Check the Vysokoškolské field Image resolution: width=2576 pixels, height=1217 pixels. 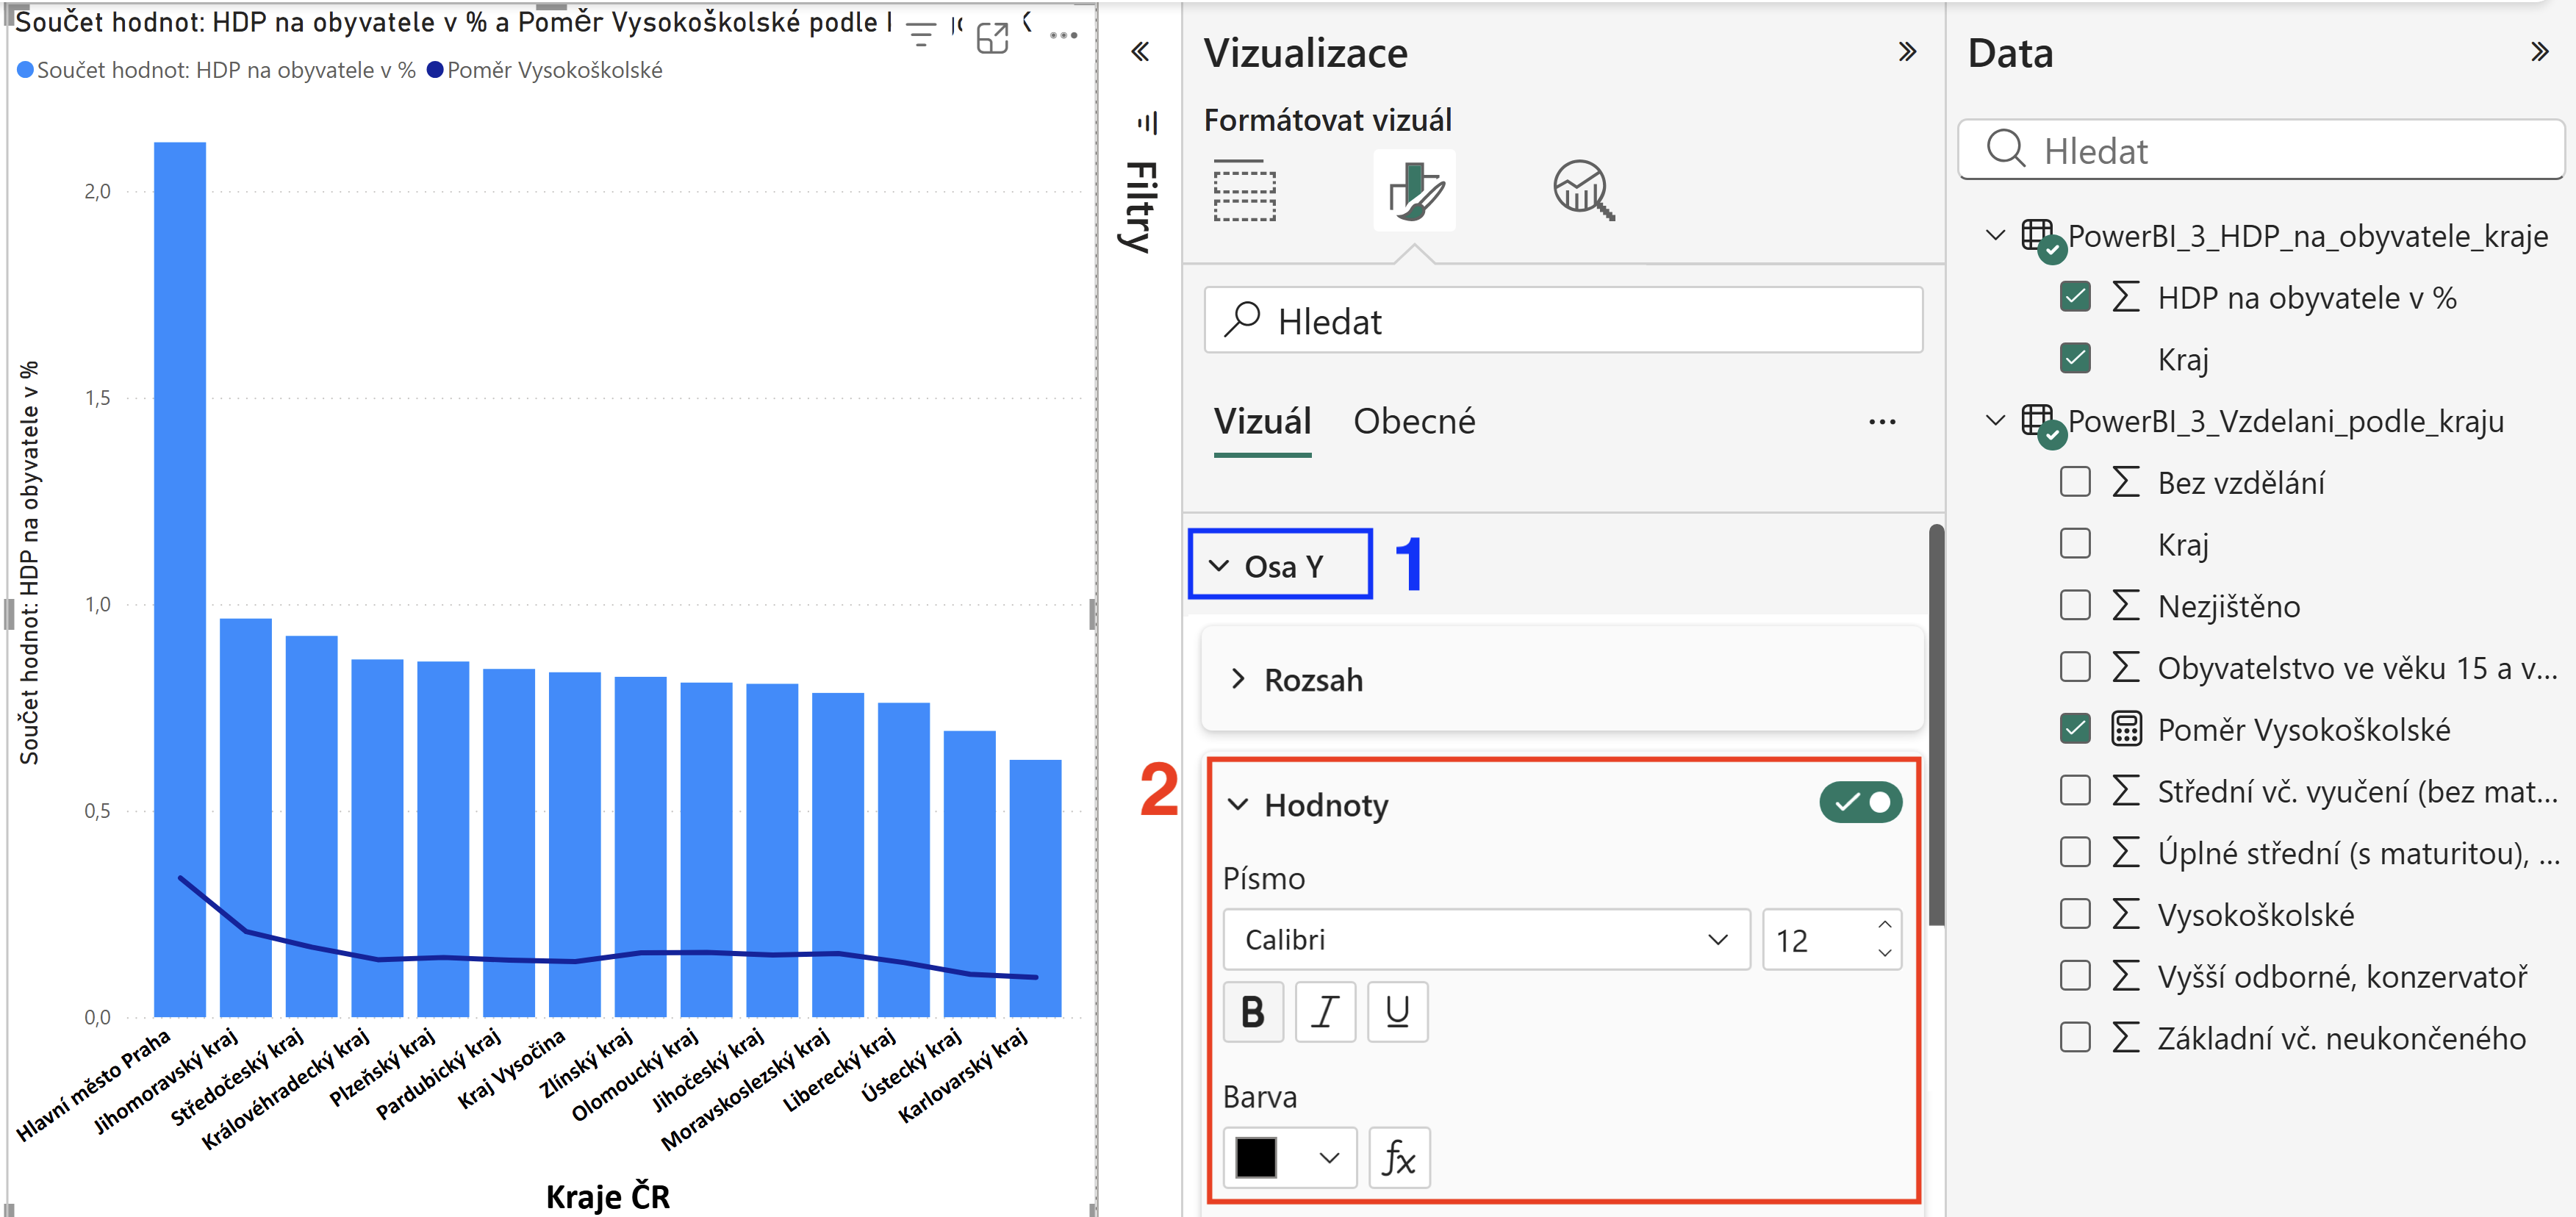(2075, 914)
